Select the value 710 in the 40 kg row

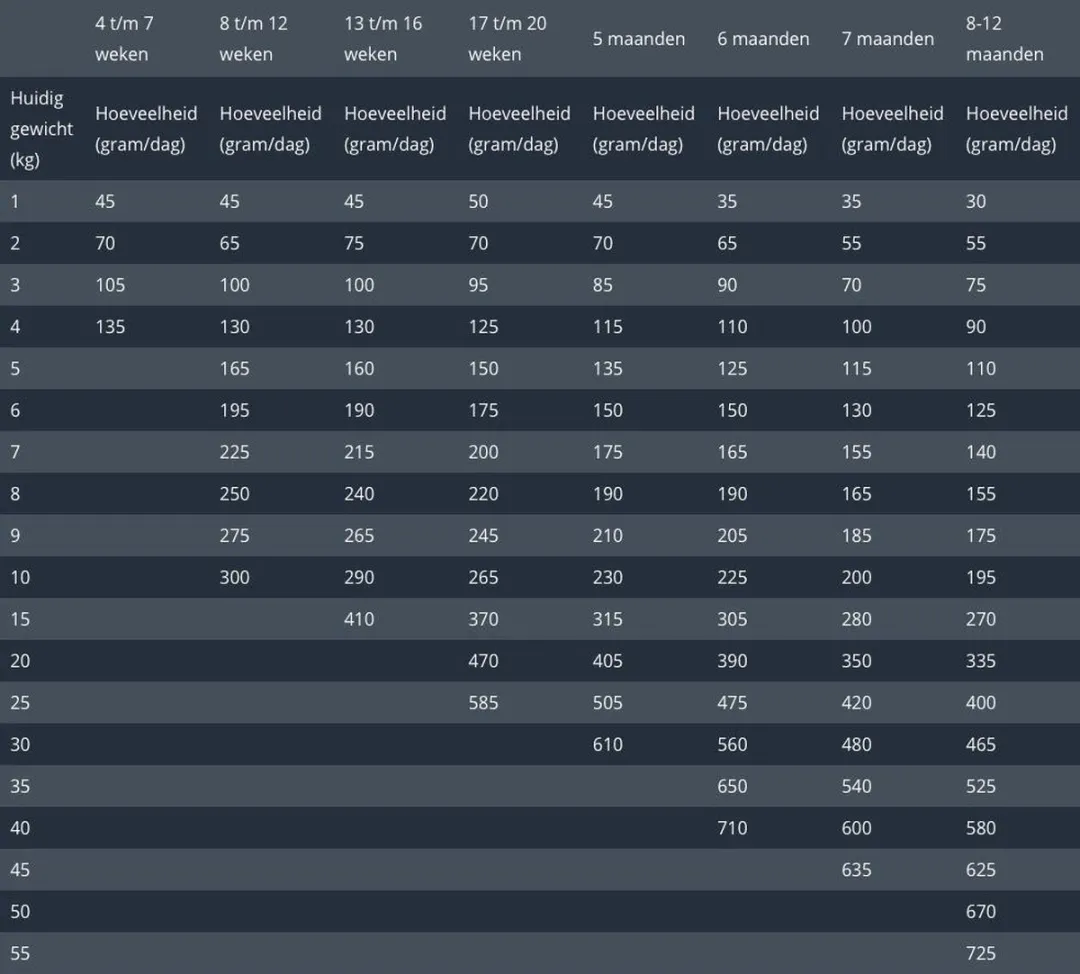(x=732, y=828)
